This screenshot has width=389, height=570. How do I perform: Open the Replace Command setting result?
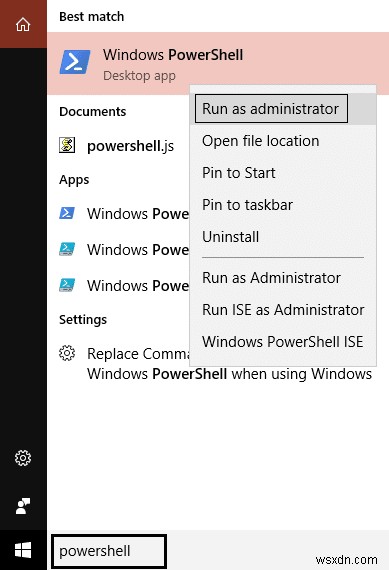point(215,364)
